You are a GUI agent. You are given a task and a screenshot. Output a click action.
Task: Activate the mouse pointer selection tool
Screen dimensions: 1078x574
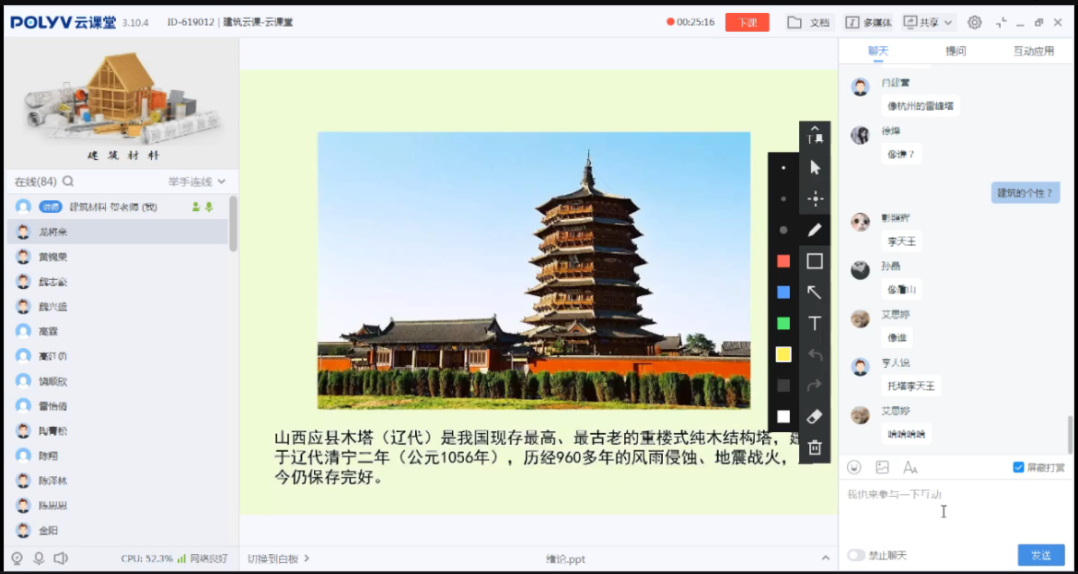tap(815, 168)
